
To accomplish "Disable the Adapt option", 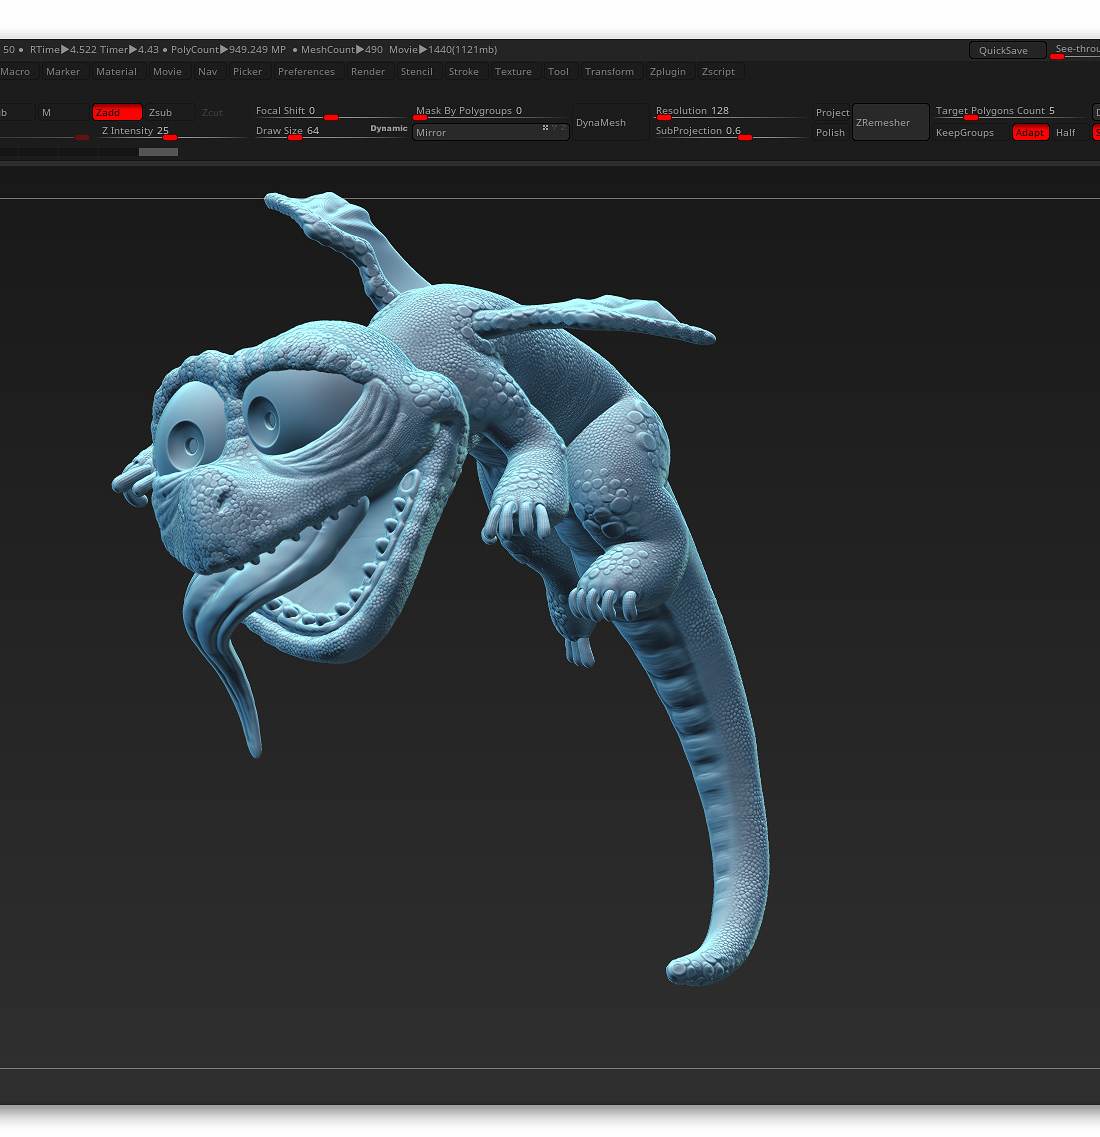I will tap(1030, 133).
